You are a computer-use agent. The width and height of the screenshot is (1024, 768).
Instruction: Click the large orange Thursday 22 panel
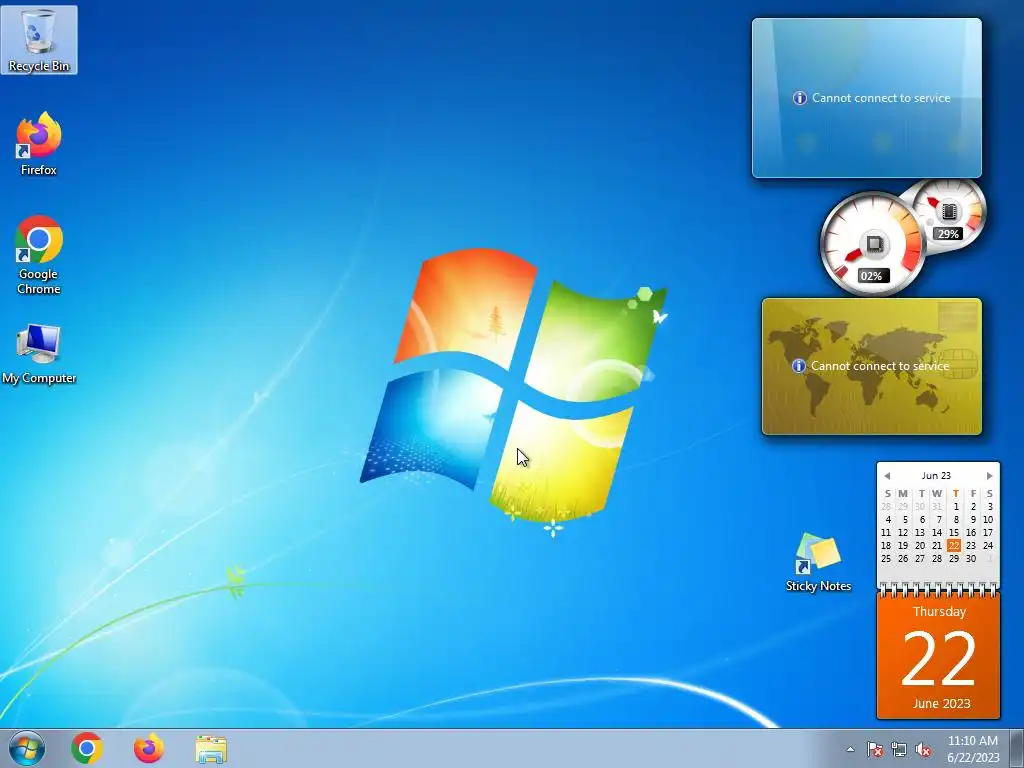(x=938, y=655)
